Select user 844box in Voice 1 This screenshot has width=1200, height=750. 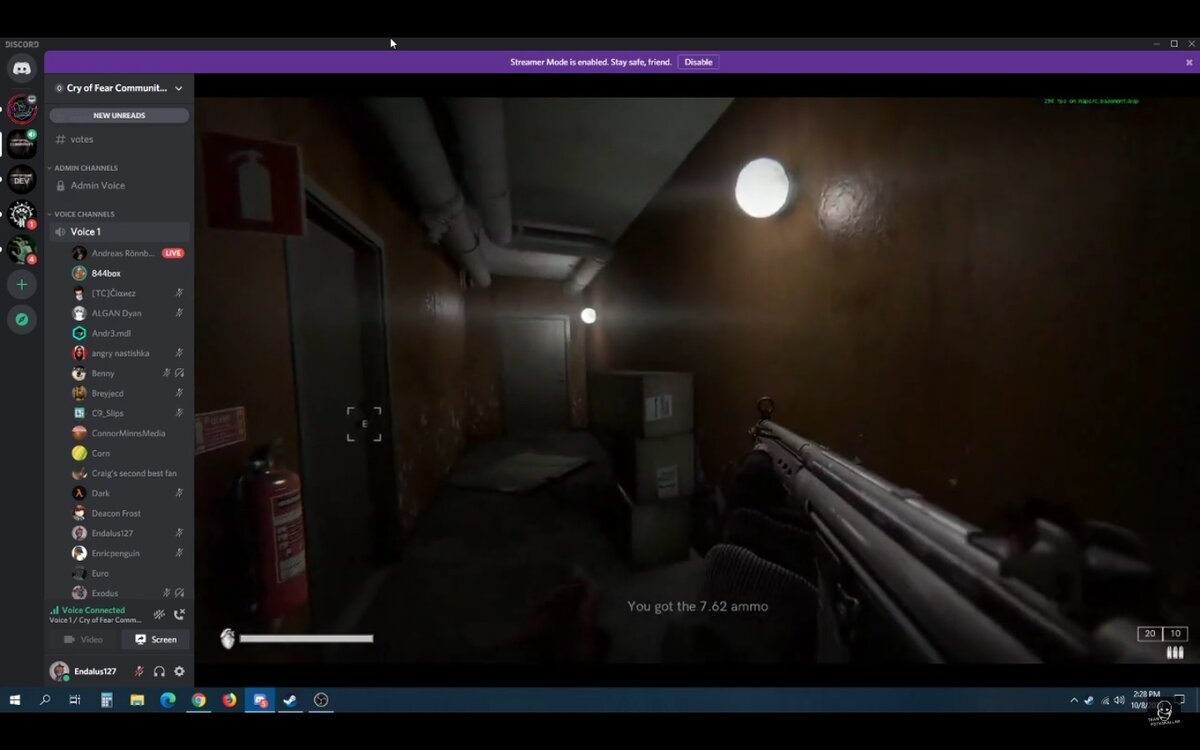[128, 273]
